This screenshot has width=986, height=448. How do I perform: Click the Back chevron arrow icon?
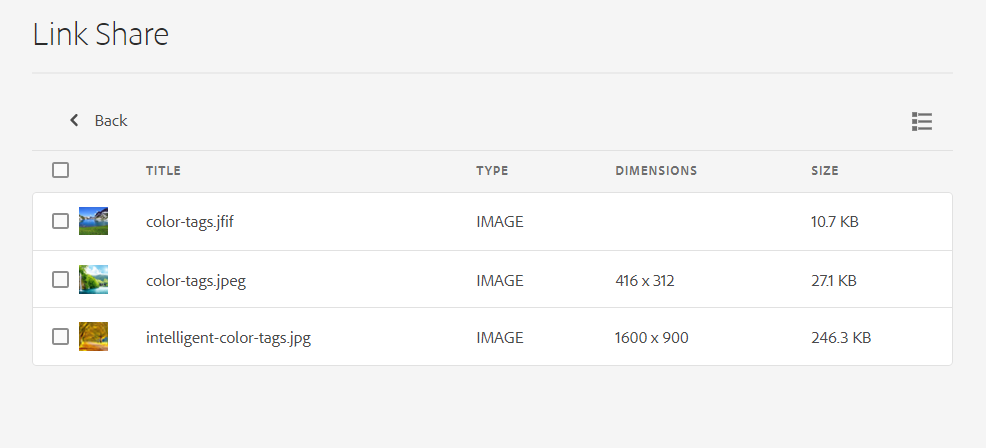[74, 120]
